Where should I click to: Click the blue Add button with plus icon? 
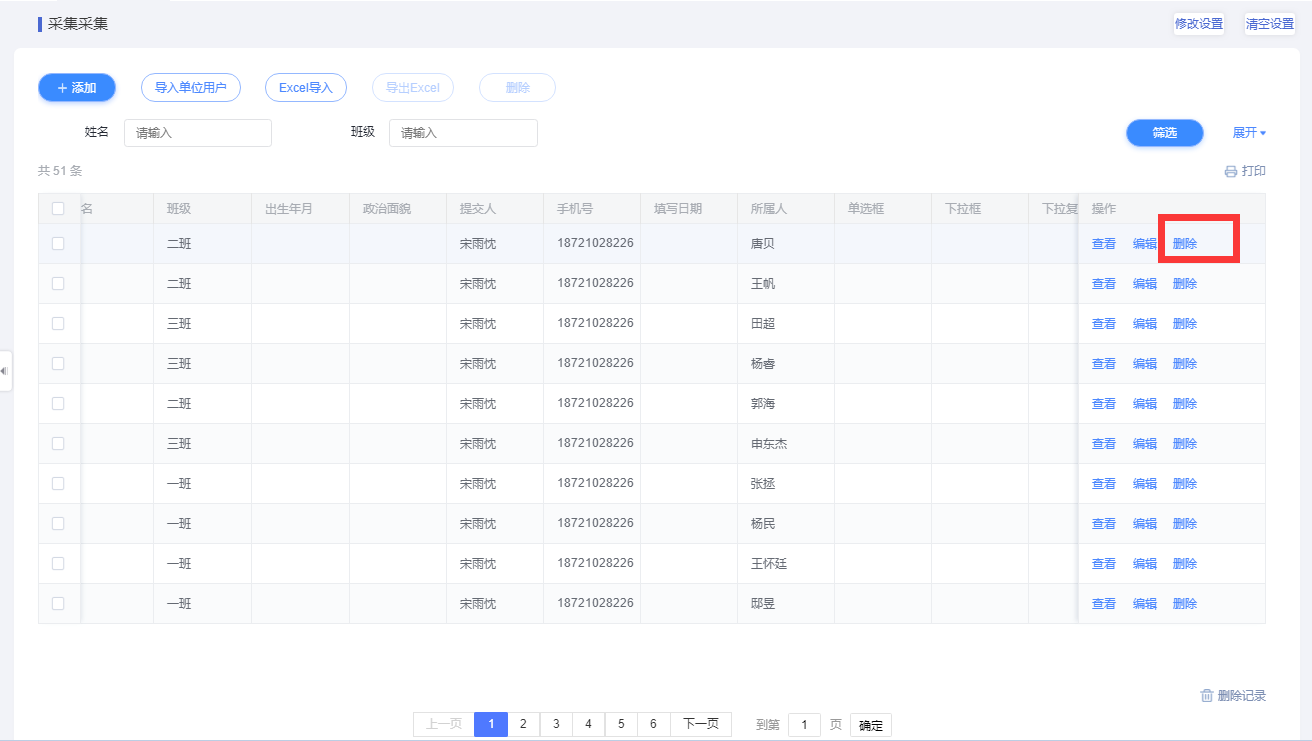pyautogui.click(x=77, y=88)
